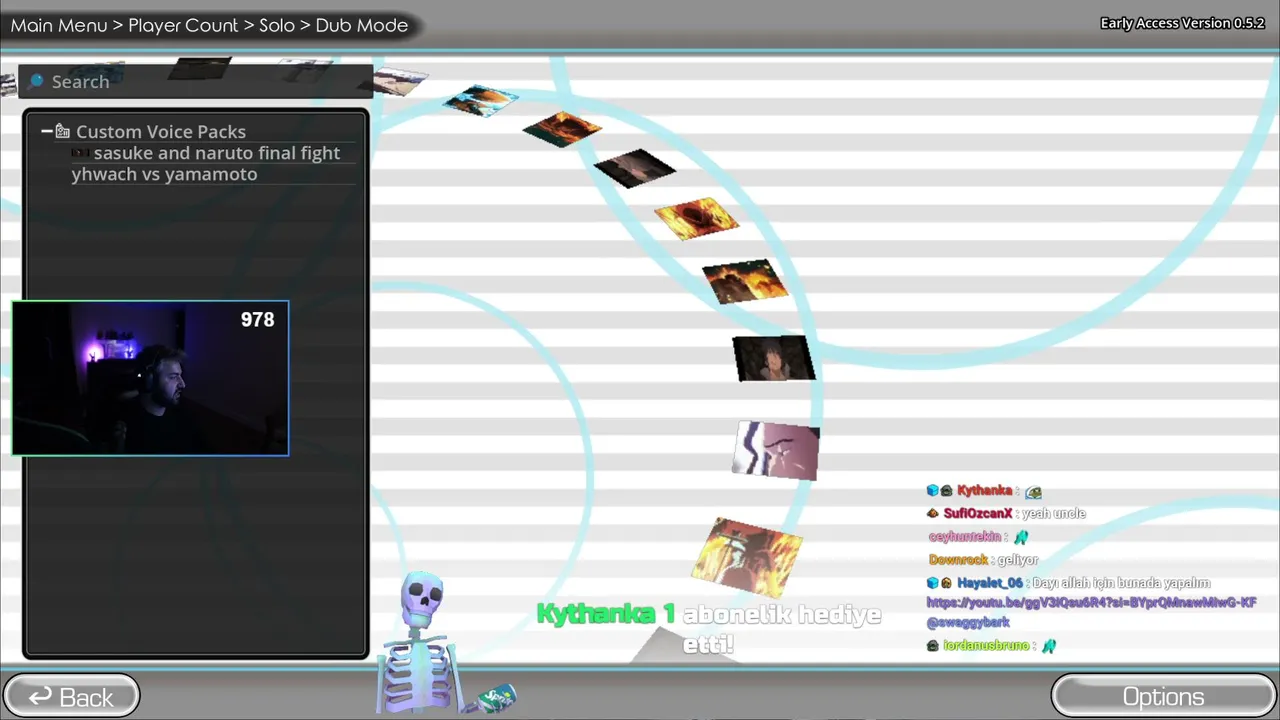Go to Main Menu in the breadcrumb
This screenshot has height=720, width=1280.
click(59, 25)
